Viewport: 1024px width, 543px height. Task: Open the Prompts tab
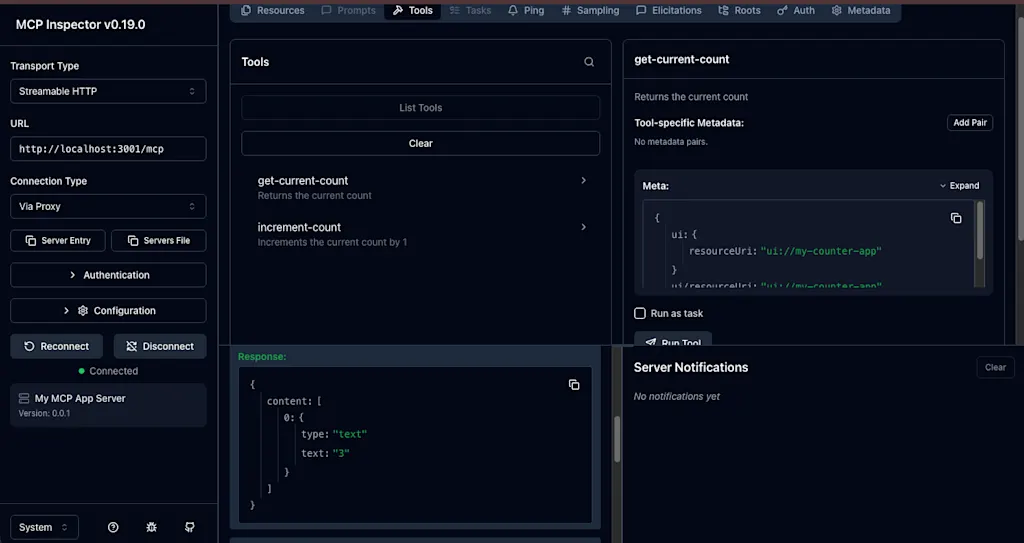coord(348,10)
